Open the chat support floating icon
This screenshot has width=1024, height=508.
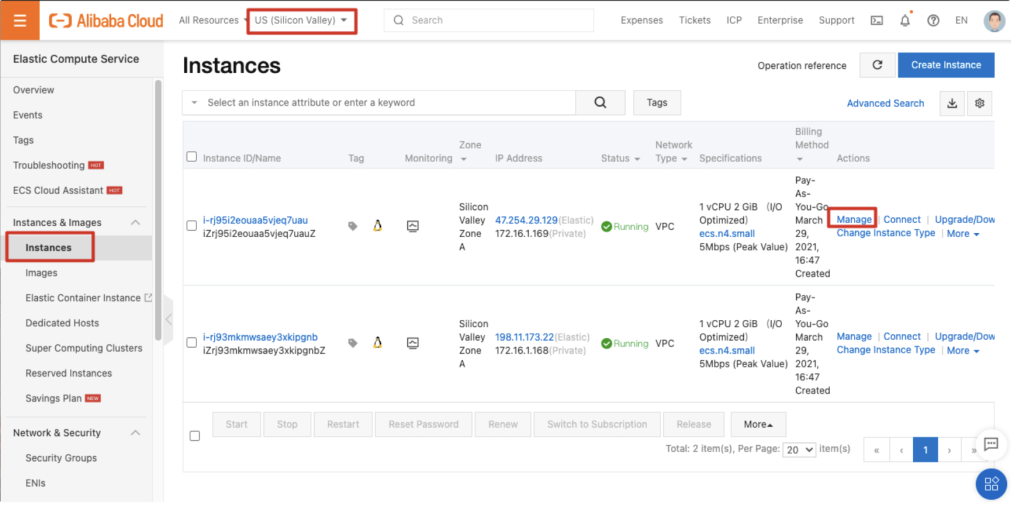991,445
